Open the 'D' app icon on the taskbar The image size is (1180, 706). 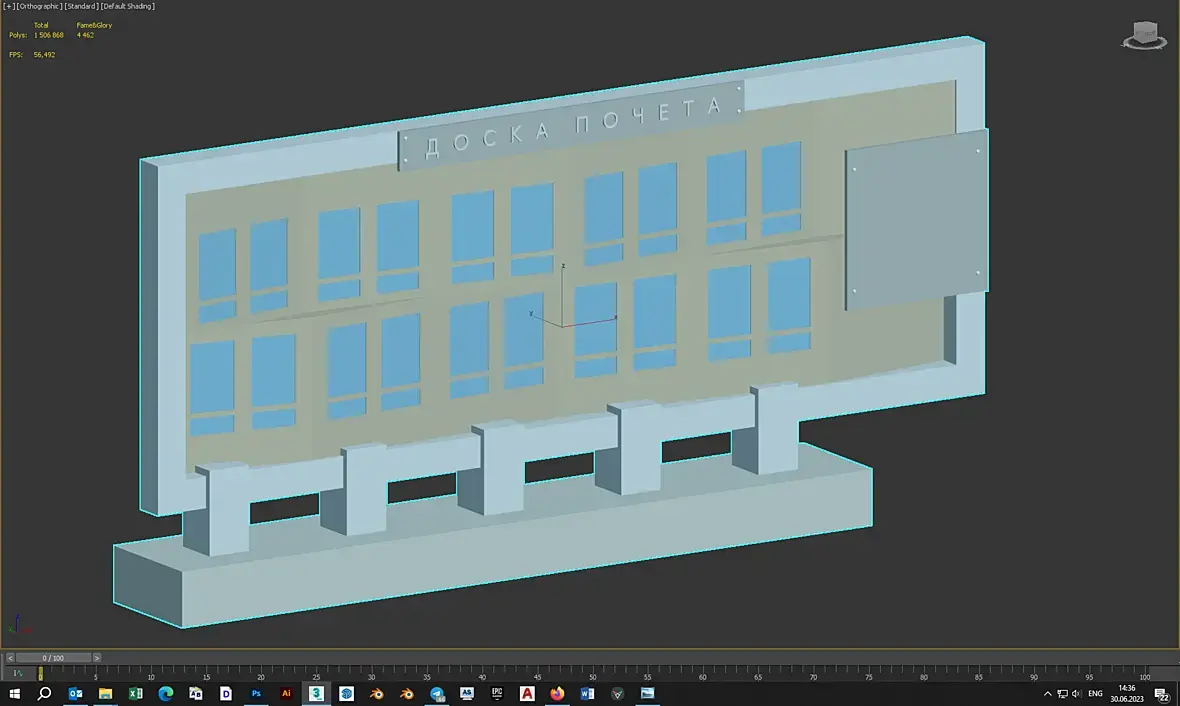[226, 693]
